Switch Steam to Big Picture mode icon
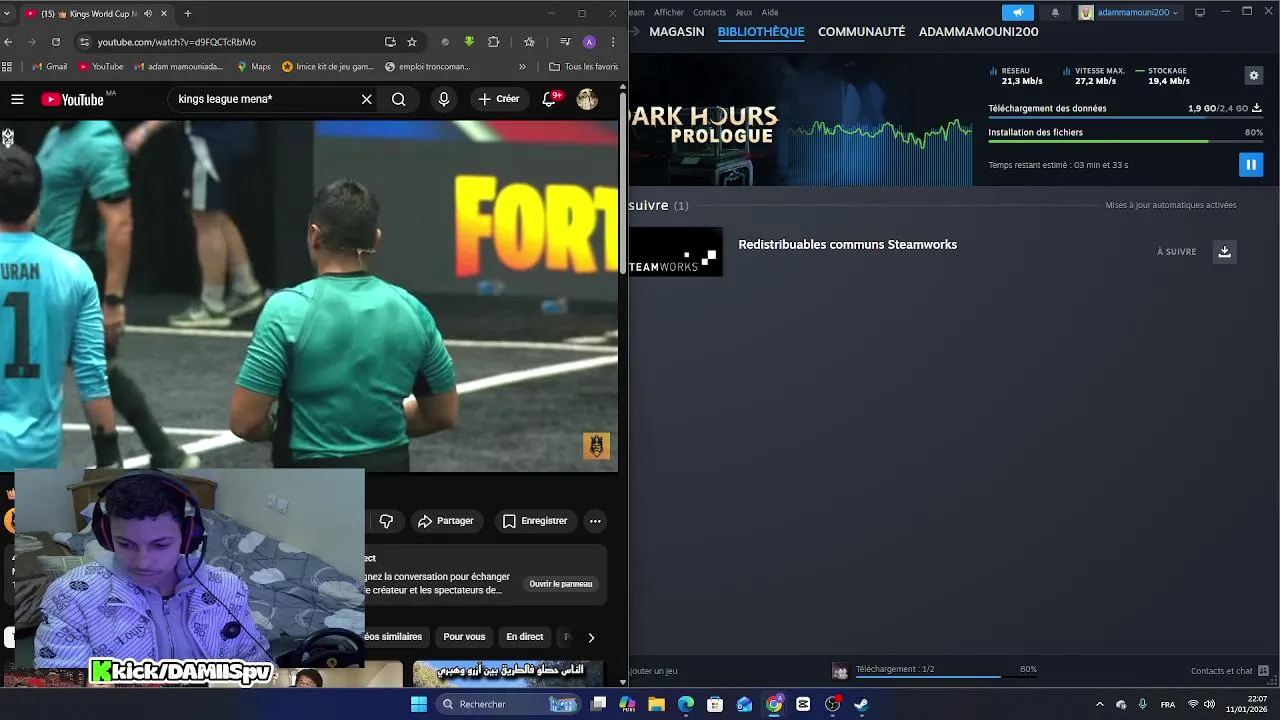This screenshot has height=720, width=1280. point(1200,12)
